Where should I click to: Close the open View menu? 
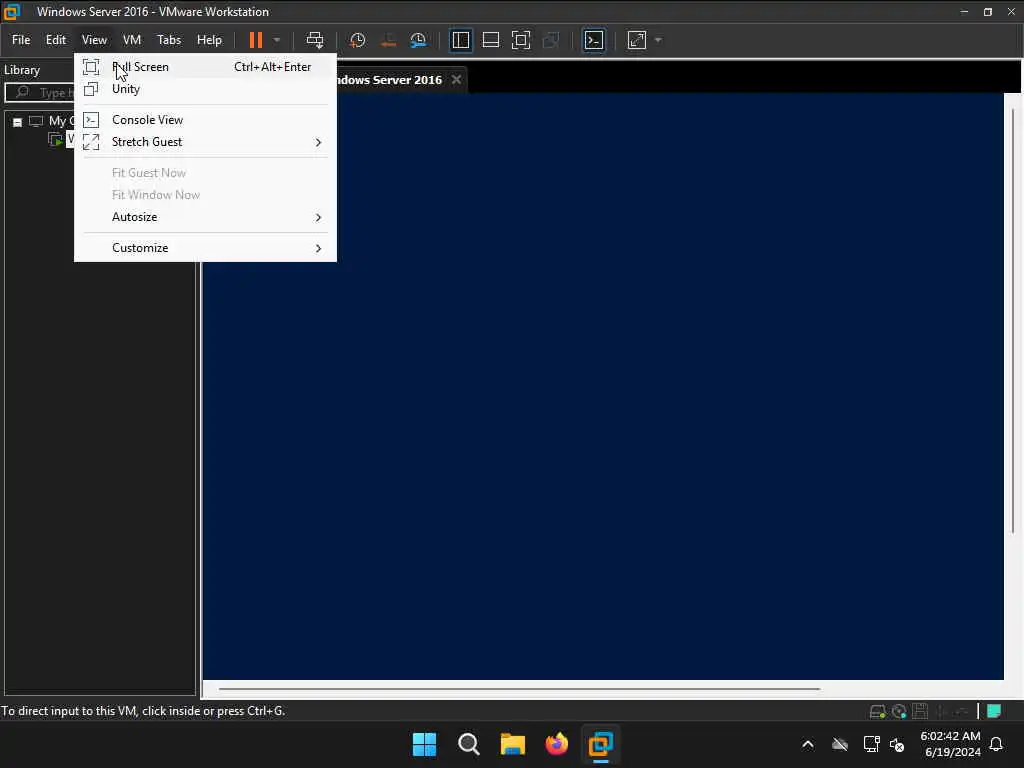click(94, 40)
